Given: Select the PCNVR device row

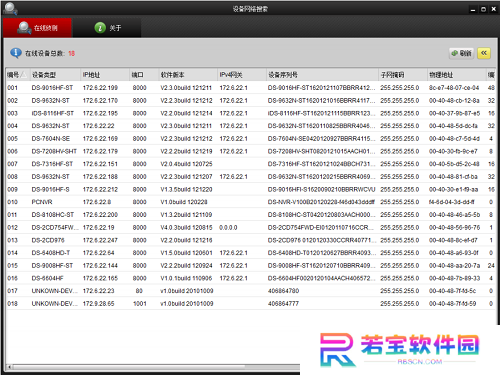Looking at the screenshot, I should (250, 202).
